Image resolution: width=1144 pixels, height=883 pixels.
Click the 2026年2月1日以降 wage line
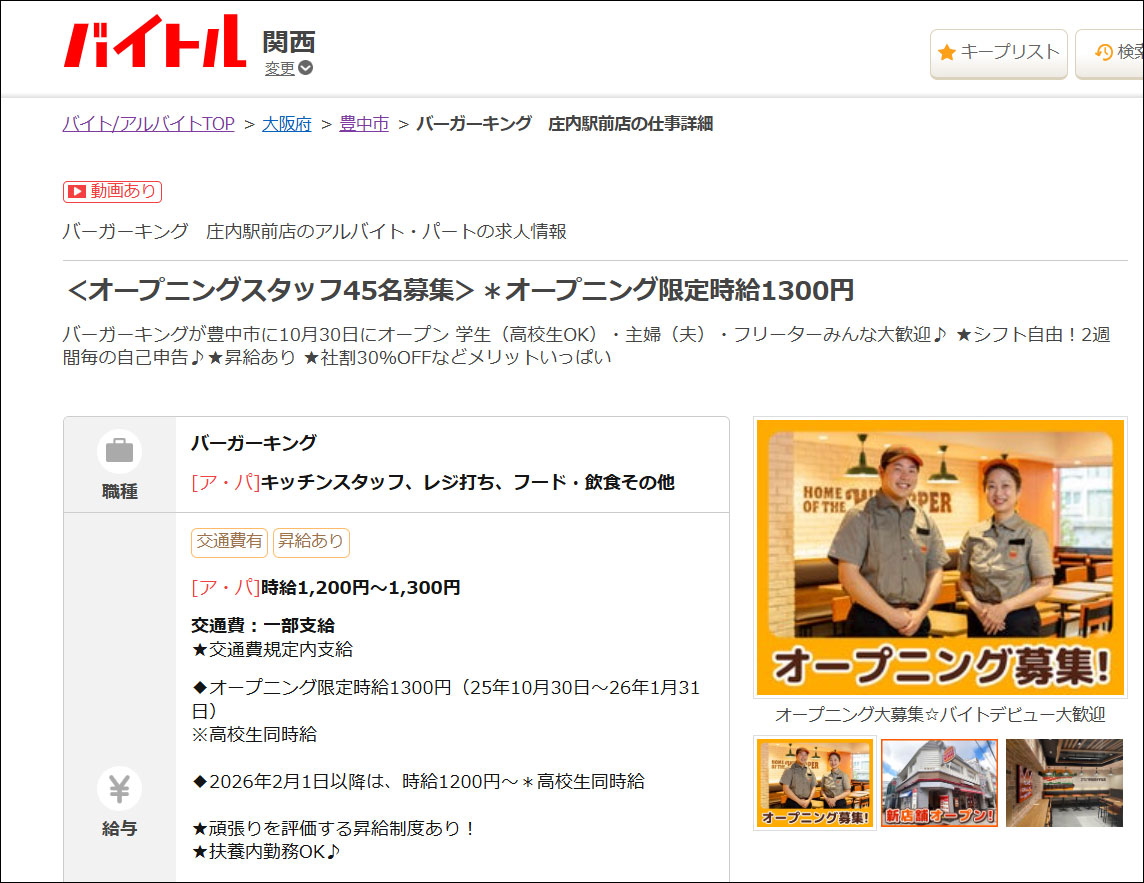418,782
